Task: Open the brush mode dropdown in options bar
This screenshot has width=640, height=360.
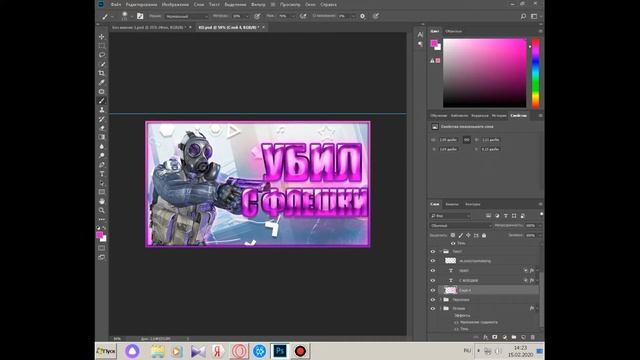Action: point(187,16)
